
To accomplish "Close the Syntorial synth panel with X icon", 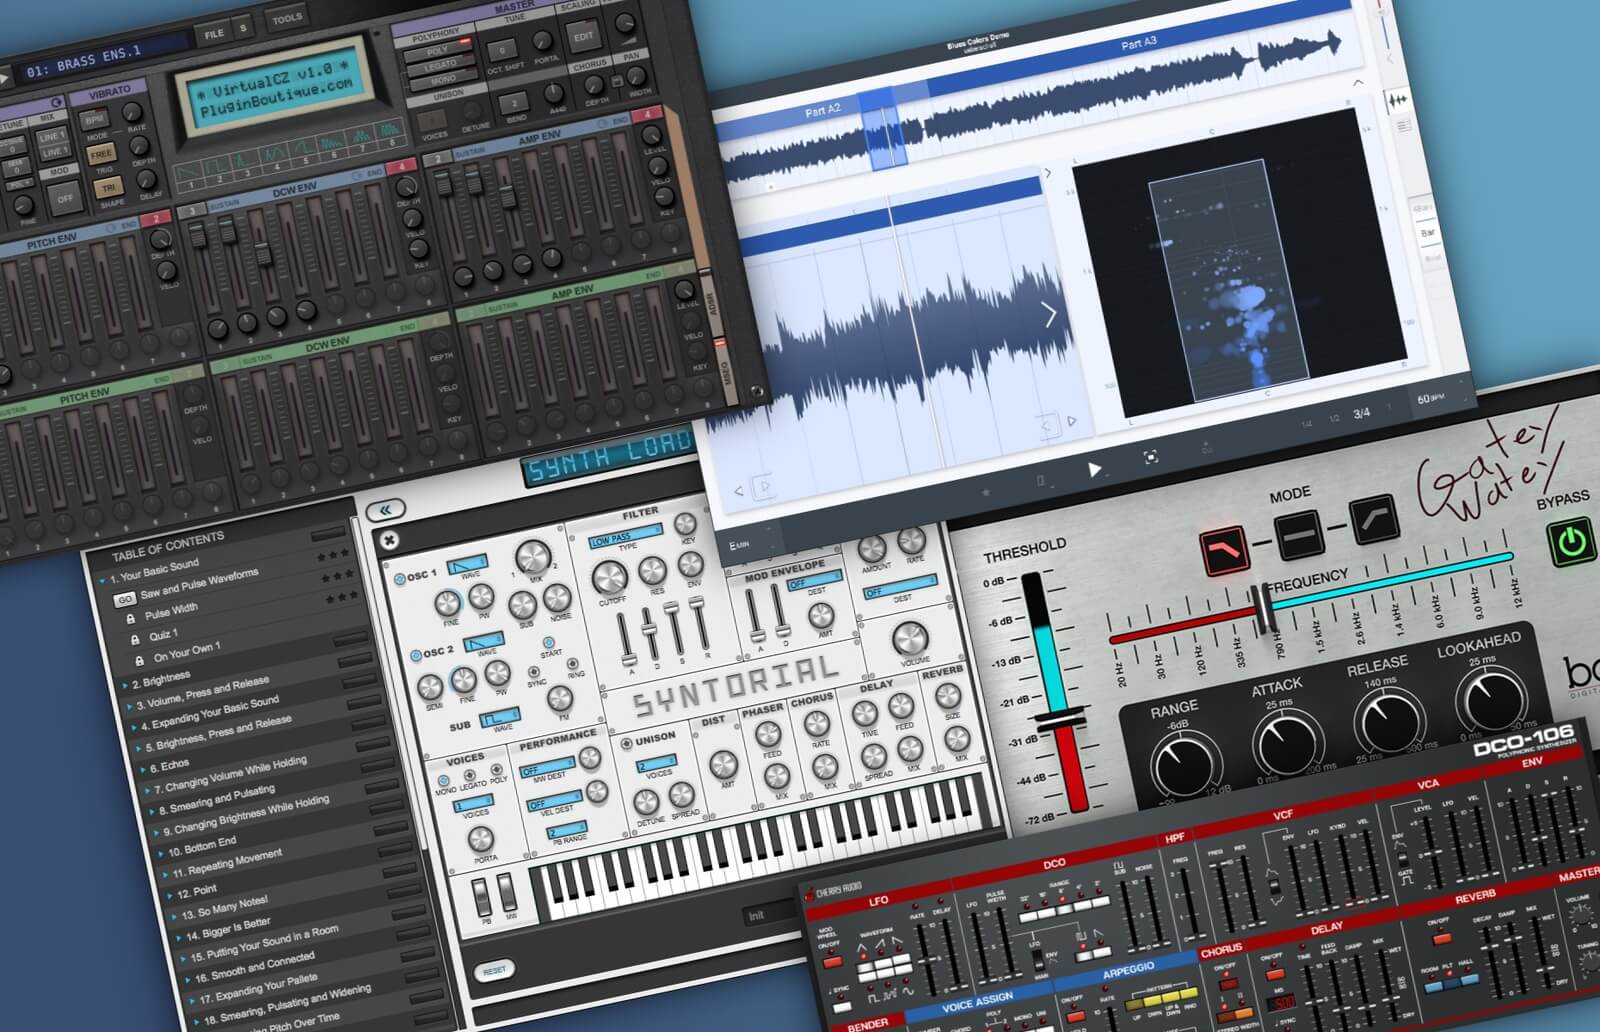I will pyautogui.click(x=390, y=541).
